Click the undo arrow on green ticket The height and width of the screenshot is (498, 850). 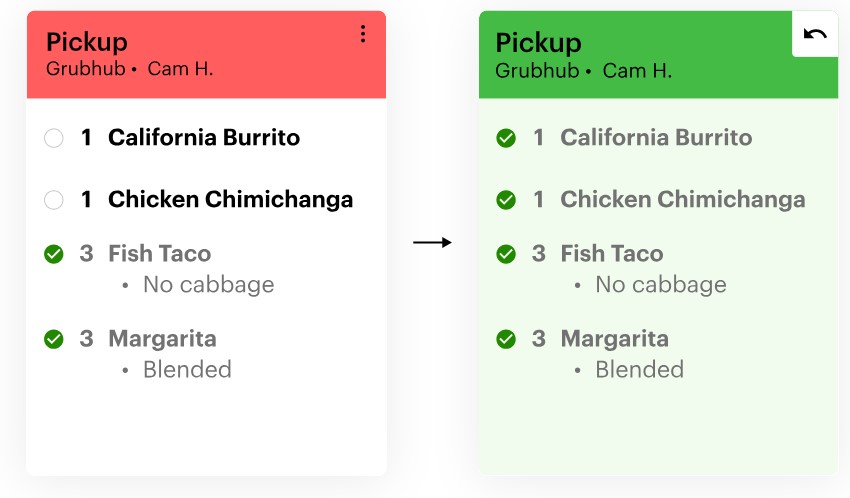coord(815,34)
